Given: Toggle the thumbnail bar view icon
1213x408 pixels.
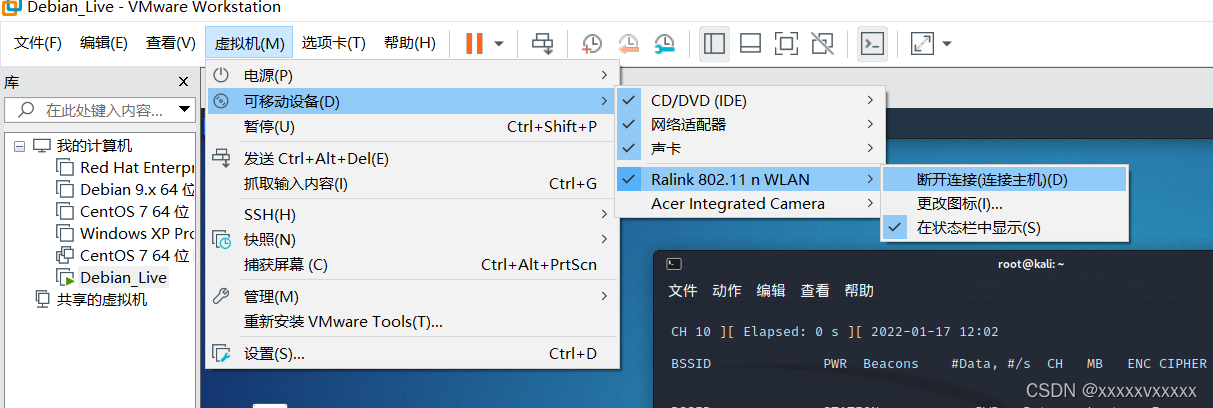Looking at the screenshot, I should pyautogui.click(x=751, y=43).
